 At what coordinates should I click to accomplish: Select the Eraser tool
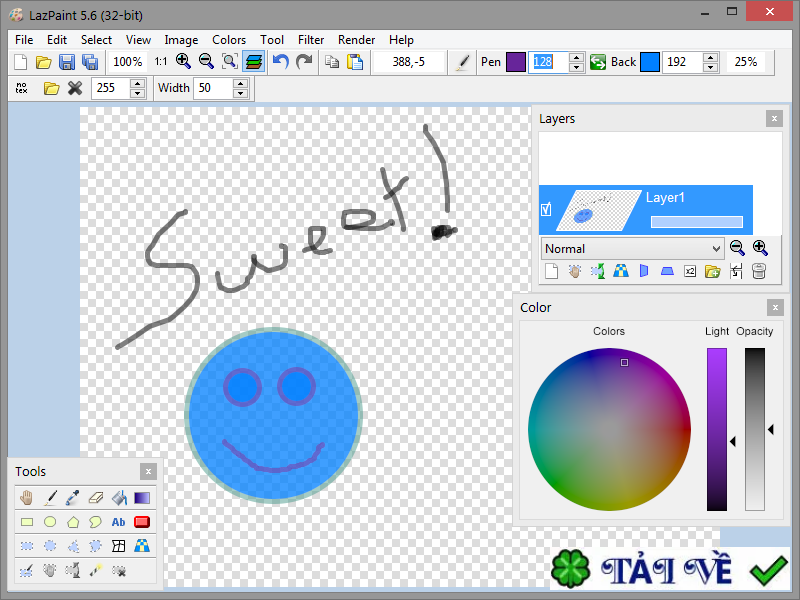(95, 498)
